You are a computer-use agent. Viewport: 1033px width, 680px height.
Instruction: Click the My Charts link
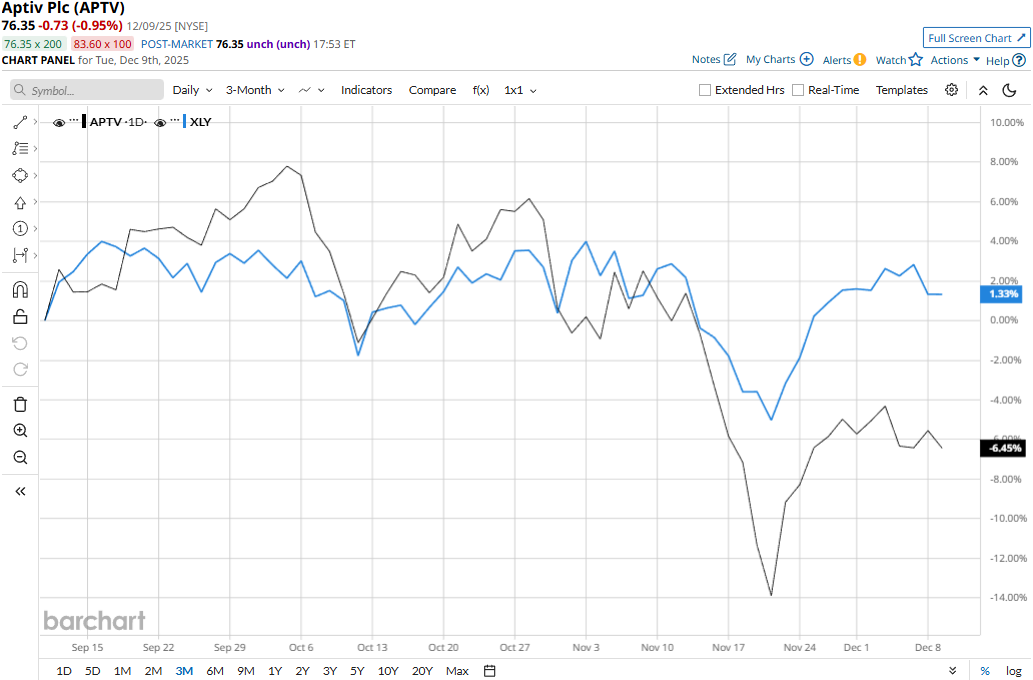[770, 59]
